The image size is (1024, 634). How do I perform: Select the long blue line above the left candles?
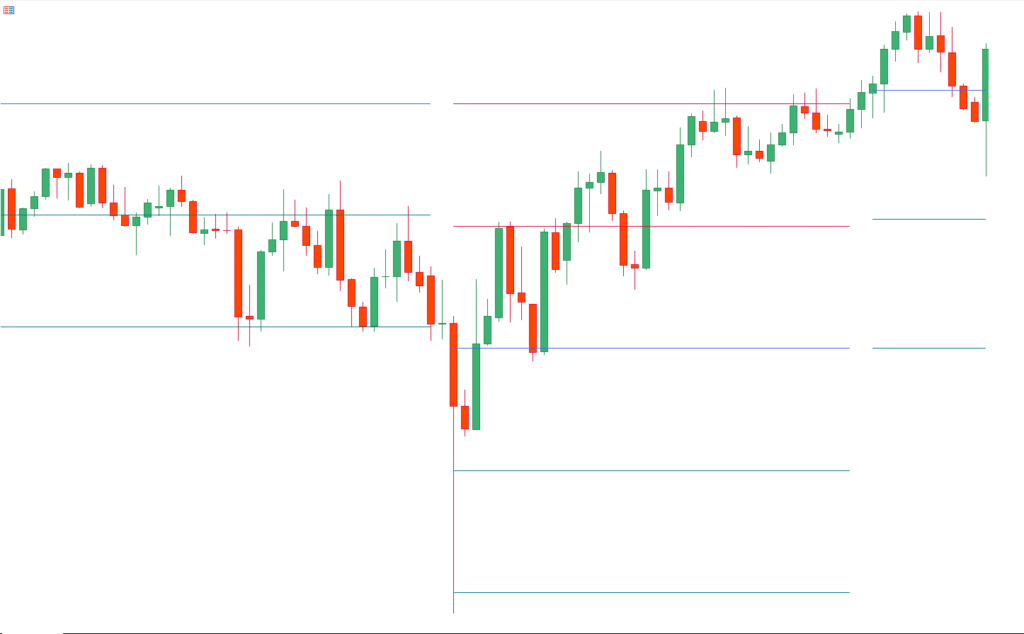tap(215, 103)
